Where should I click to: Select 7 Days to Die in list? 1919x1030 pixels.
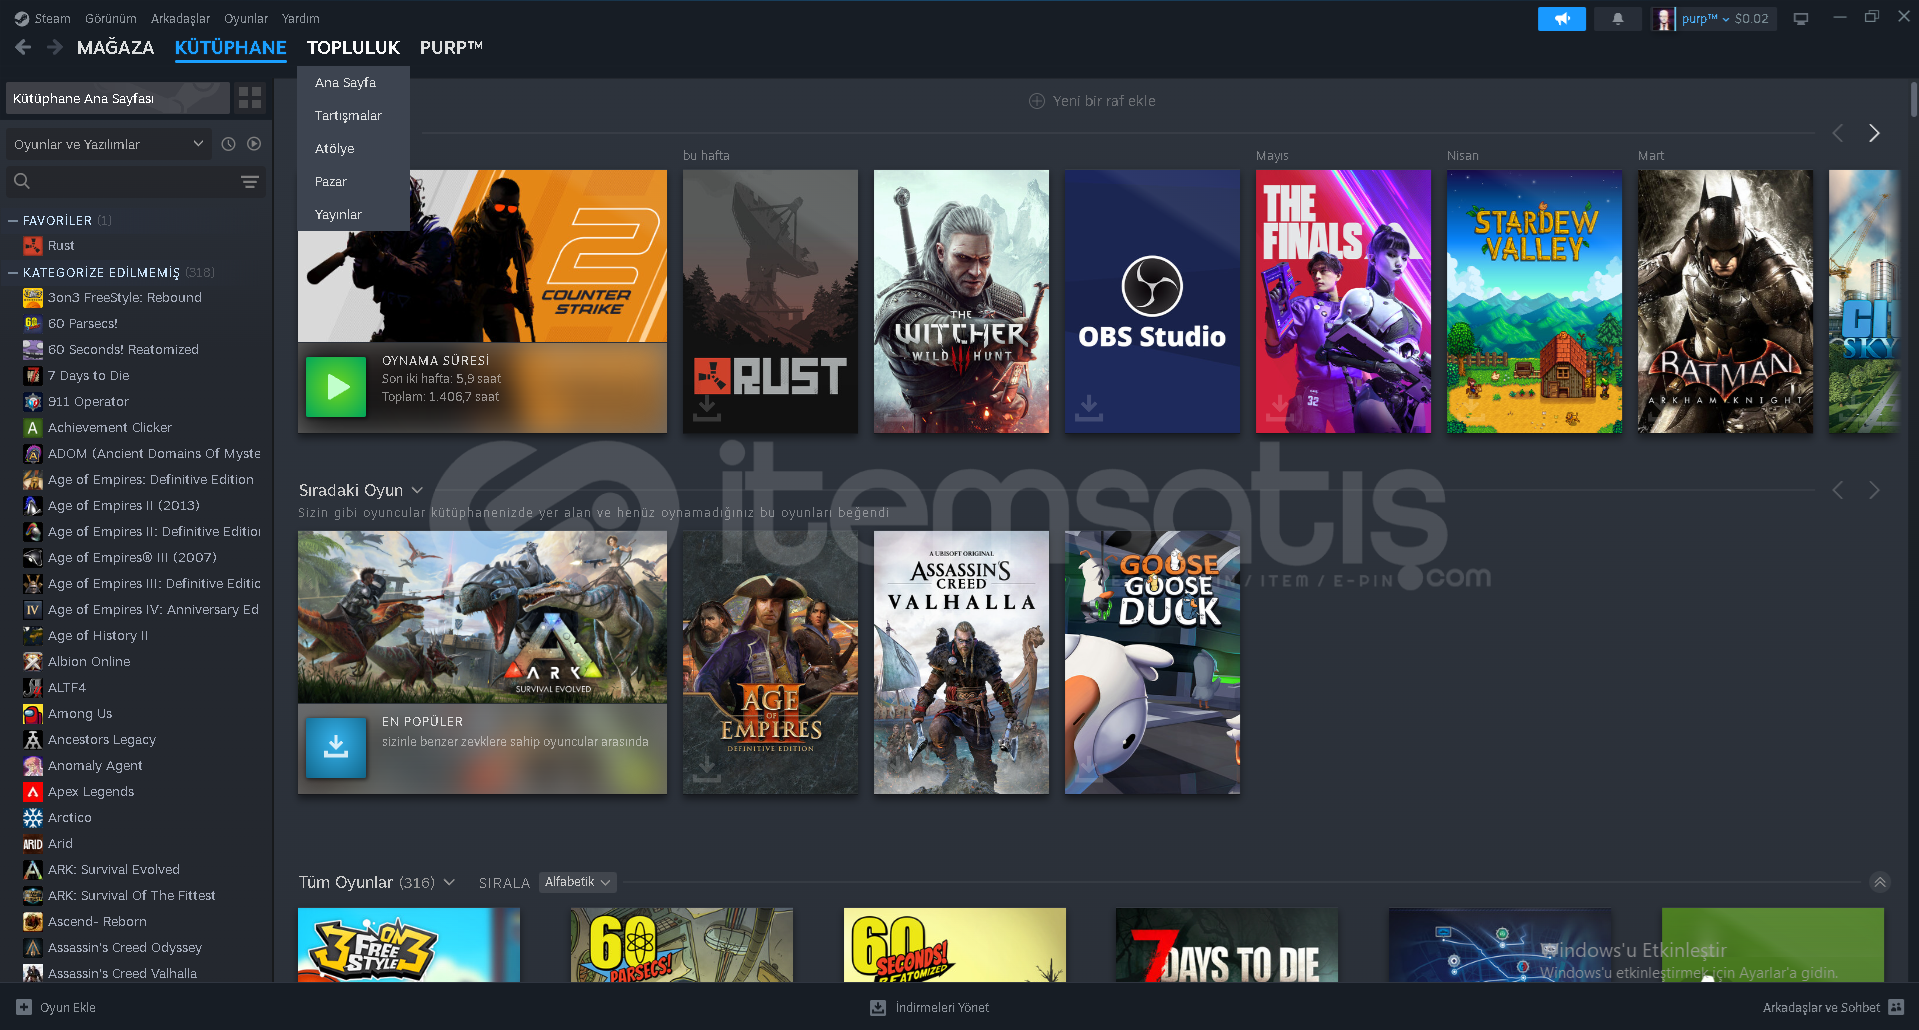tap(88, 375)
